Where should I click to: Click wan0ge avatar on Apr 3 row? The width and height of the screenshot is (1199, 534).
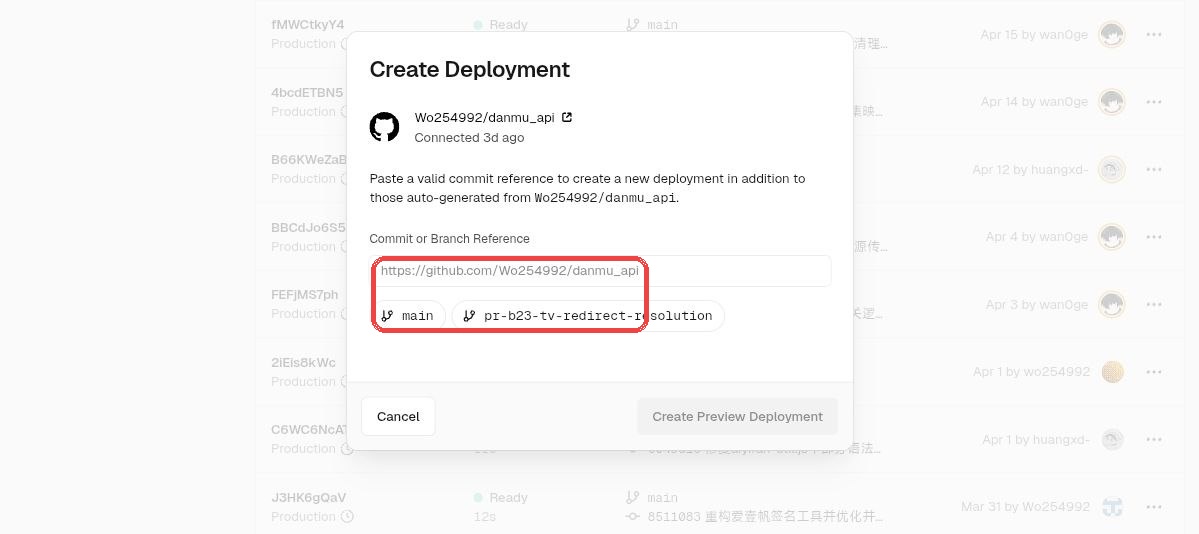point(1112,304)
